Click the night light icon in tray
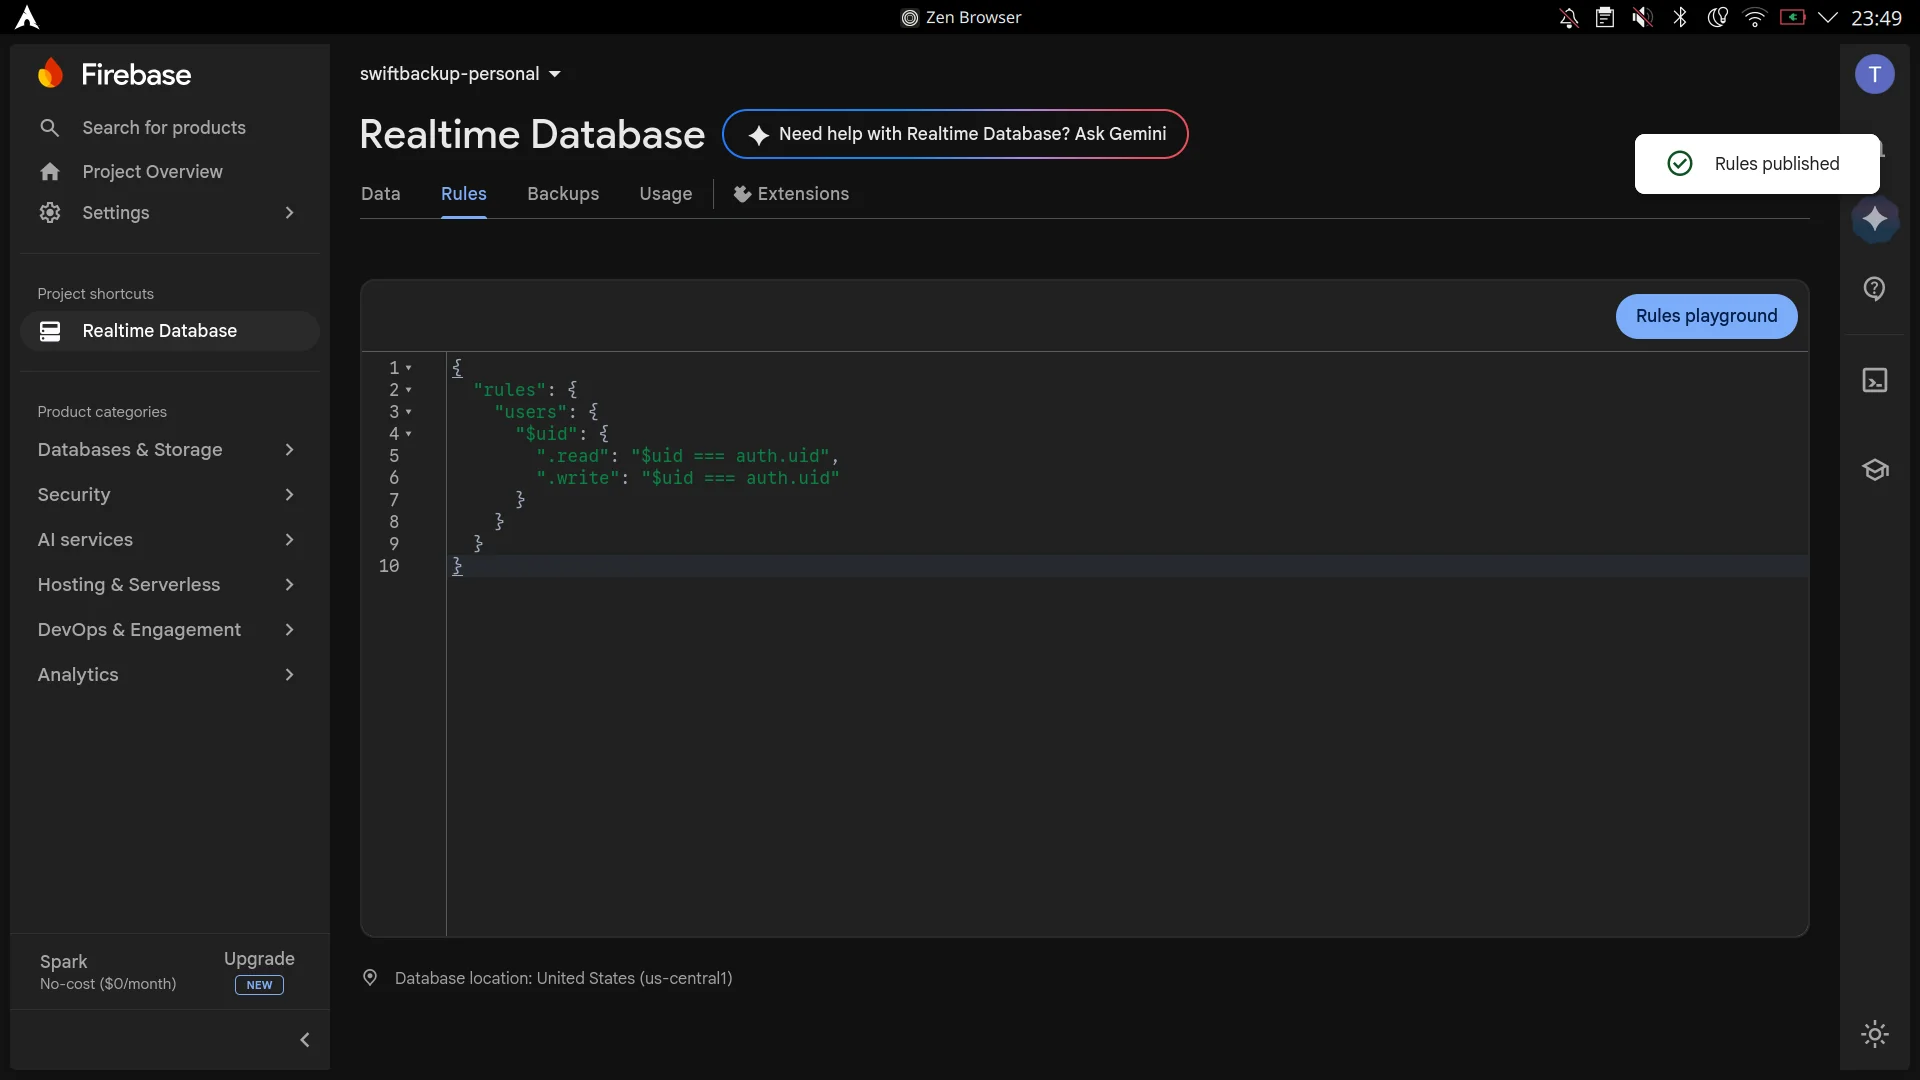This screenshot has height=1080, width=1920. click(1717, 18)
